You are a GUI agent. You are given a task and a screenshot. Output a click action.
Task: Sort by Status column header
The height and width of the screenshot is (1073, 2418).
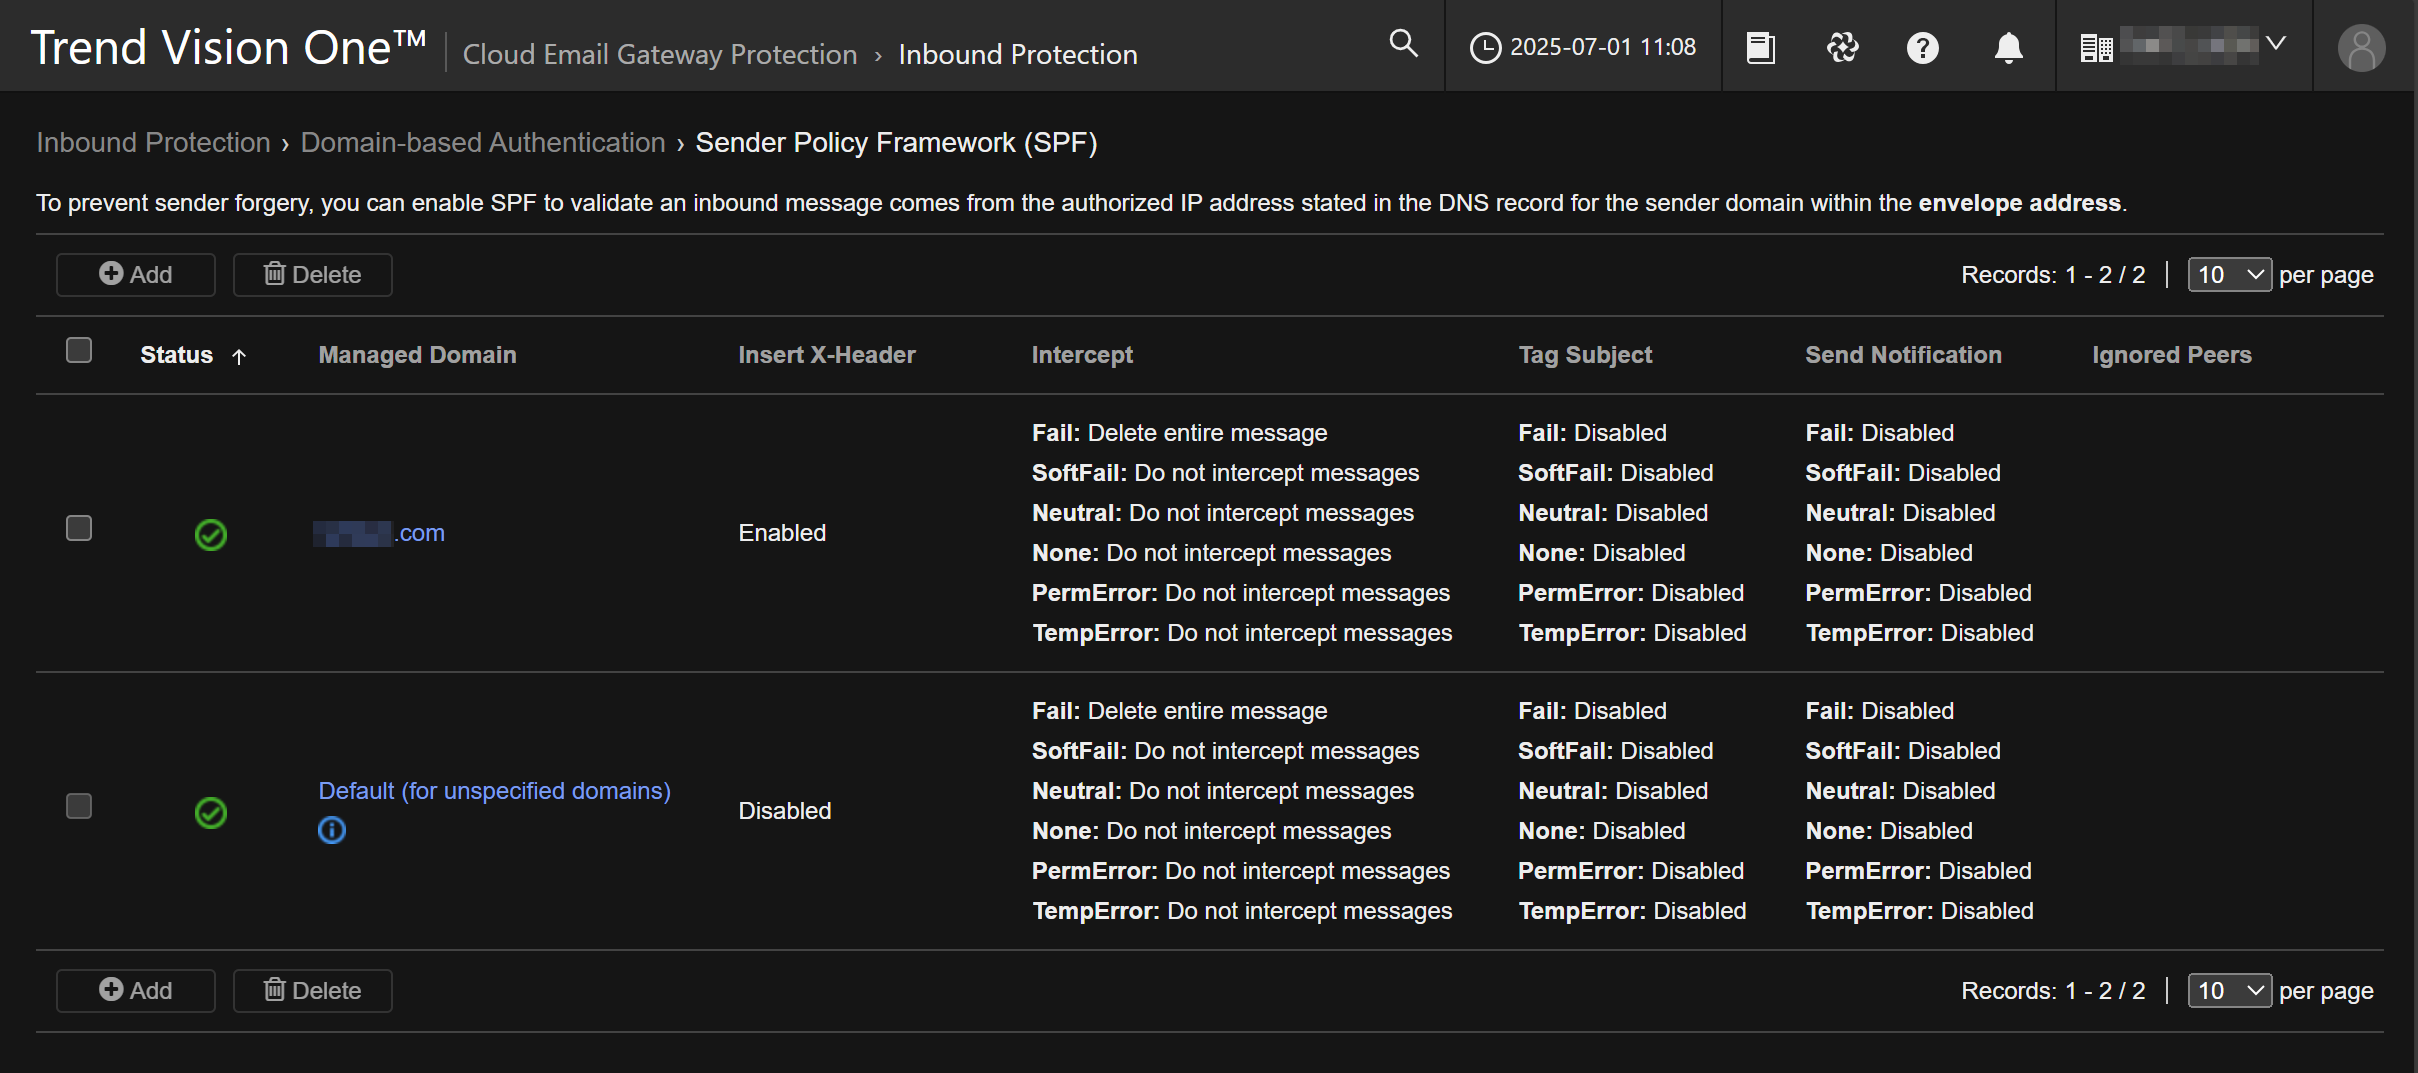(x=177, y=355)
